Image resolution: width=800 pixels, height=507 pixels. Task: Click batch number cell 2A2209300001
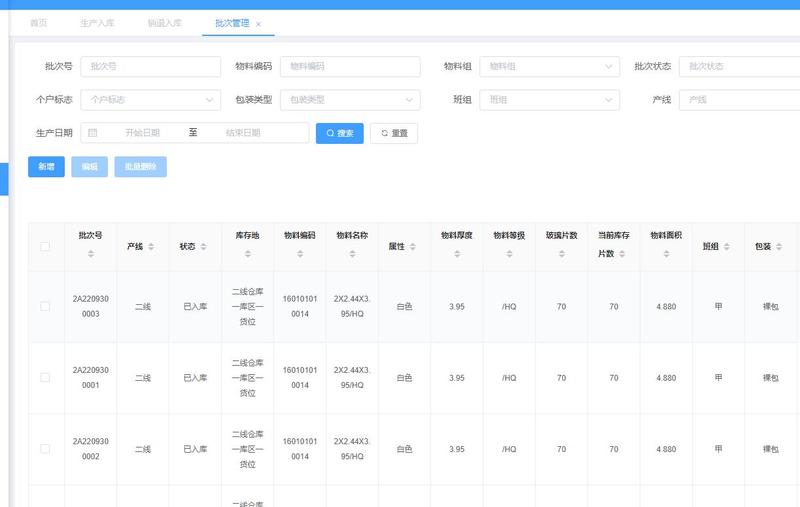(x=91, y=377)
